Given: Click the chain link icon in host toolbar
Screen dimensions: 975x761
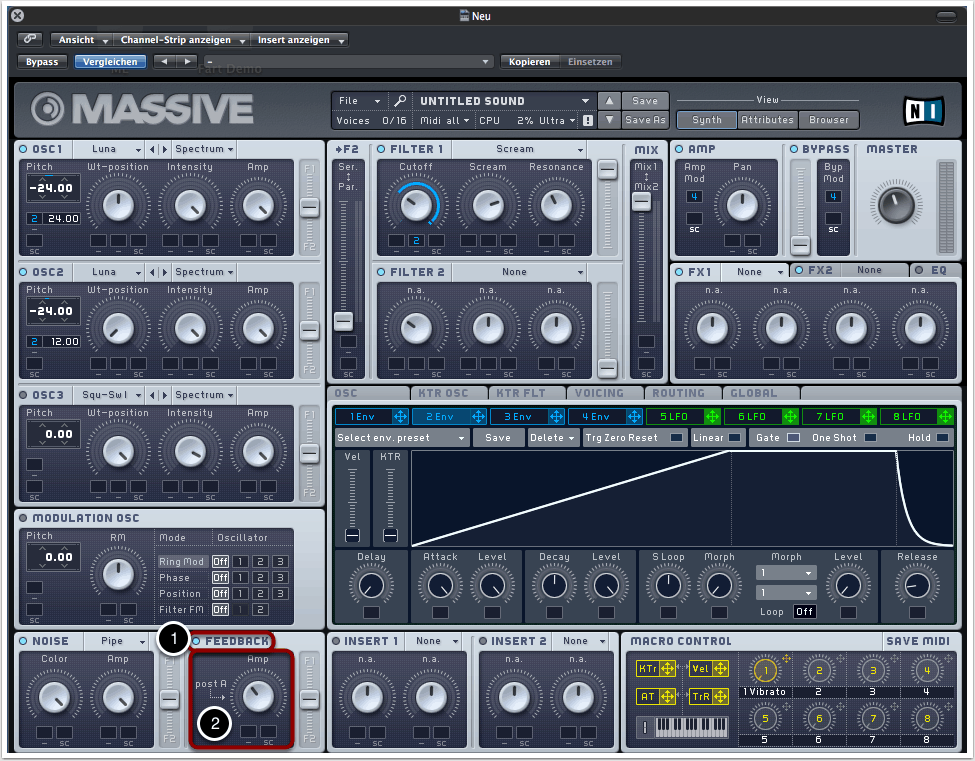Looking at the screenshot, I should pyautogui.click(x=31, y=39).
